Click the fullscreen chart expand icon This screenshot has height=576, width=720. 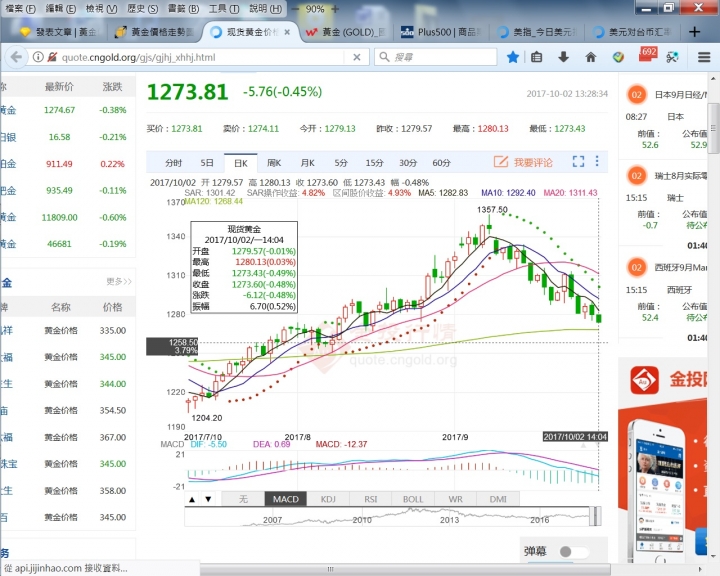click(x=578, y=162)
